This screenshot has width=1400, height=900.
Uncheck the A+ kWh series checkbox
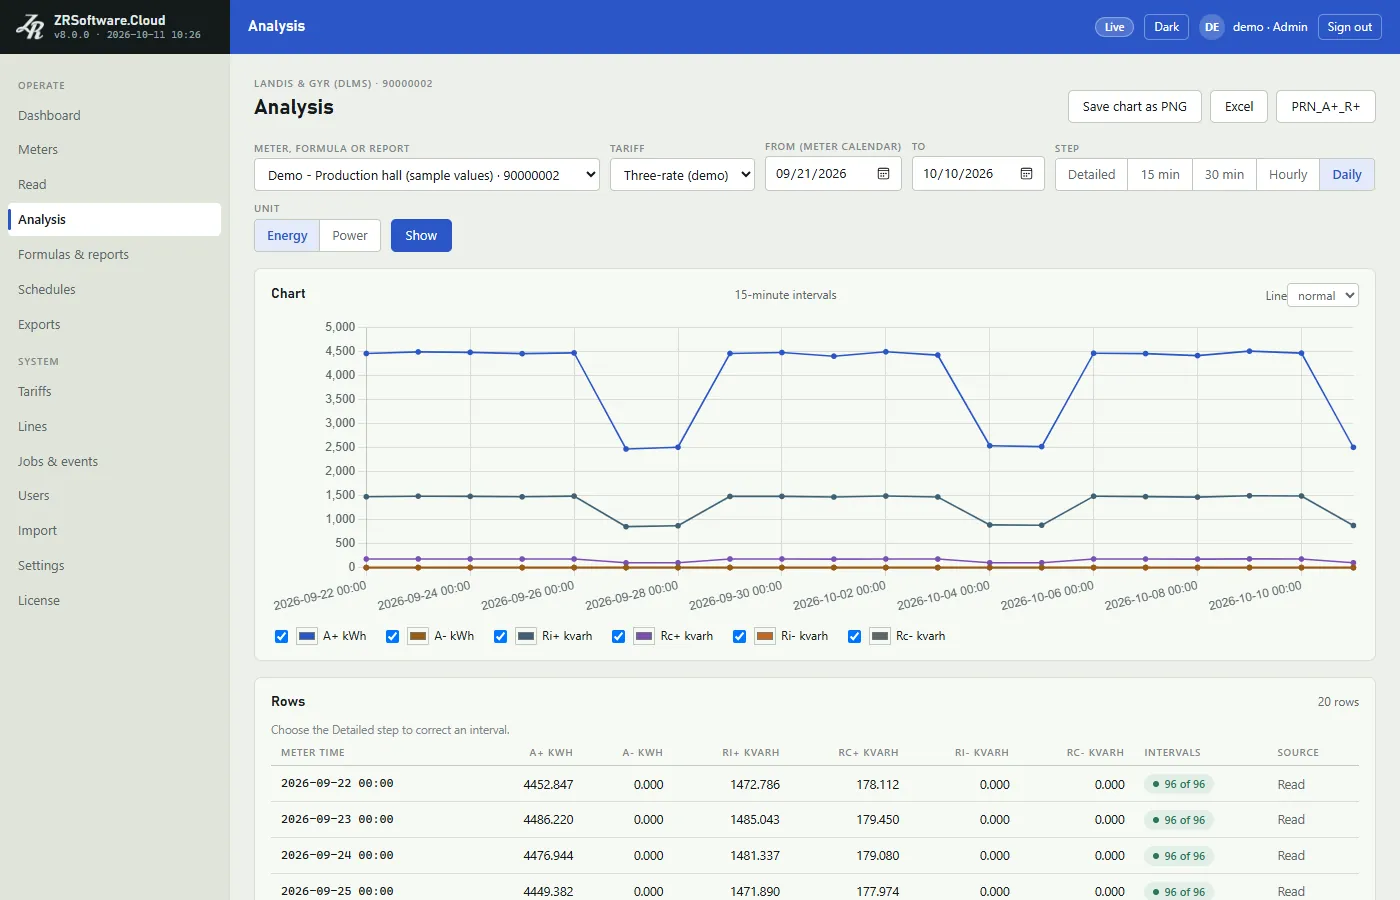tap(281, 636)
